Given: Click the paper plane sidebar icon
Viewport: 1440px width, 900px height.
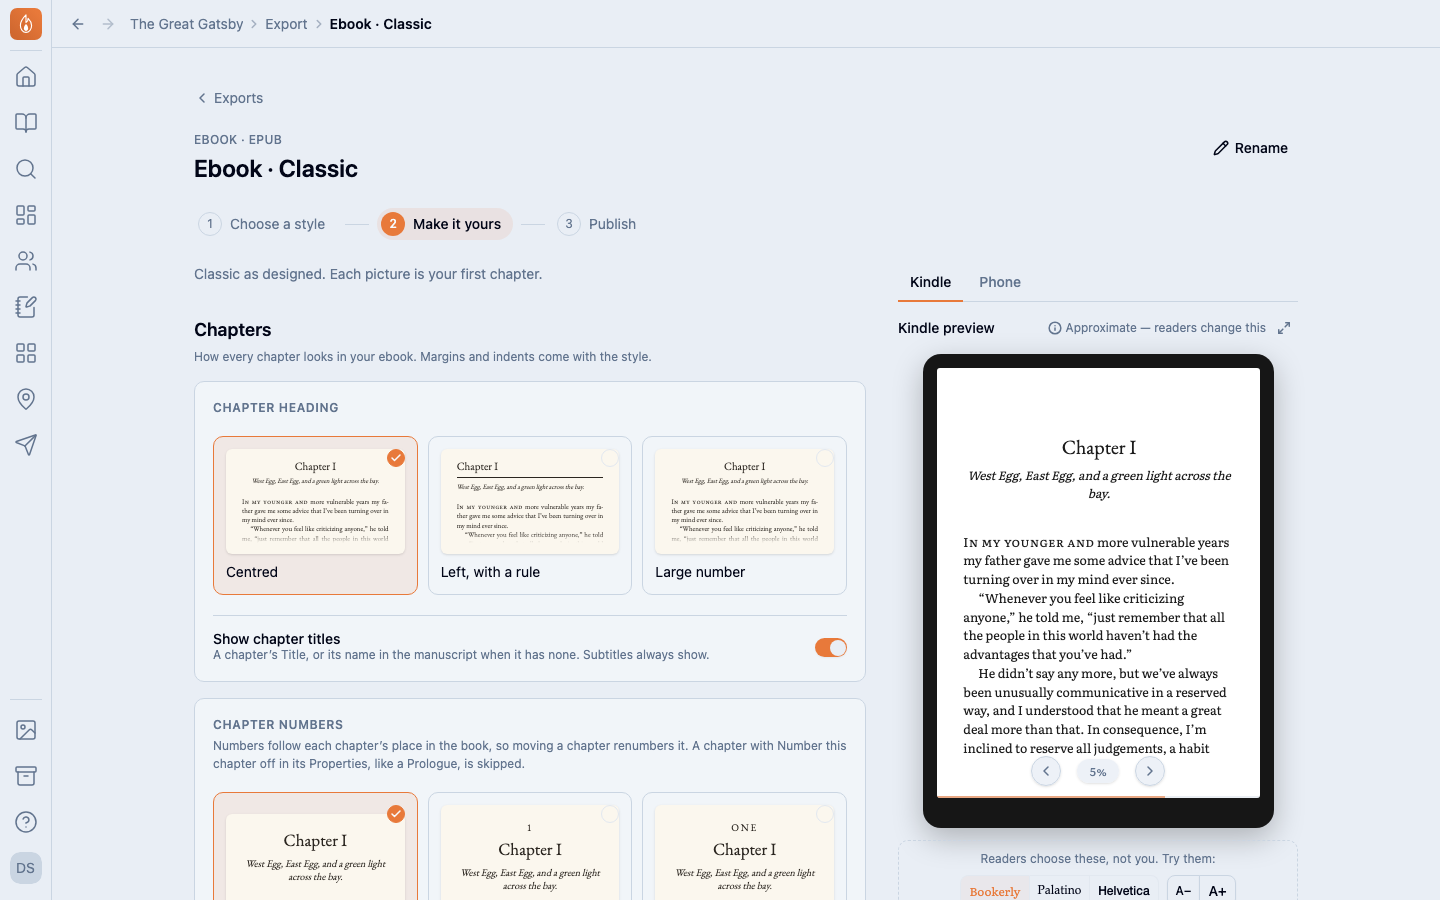Looking at the screenshot, I should tap(26, 445).
